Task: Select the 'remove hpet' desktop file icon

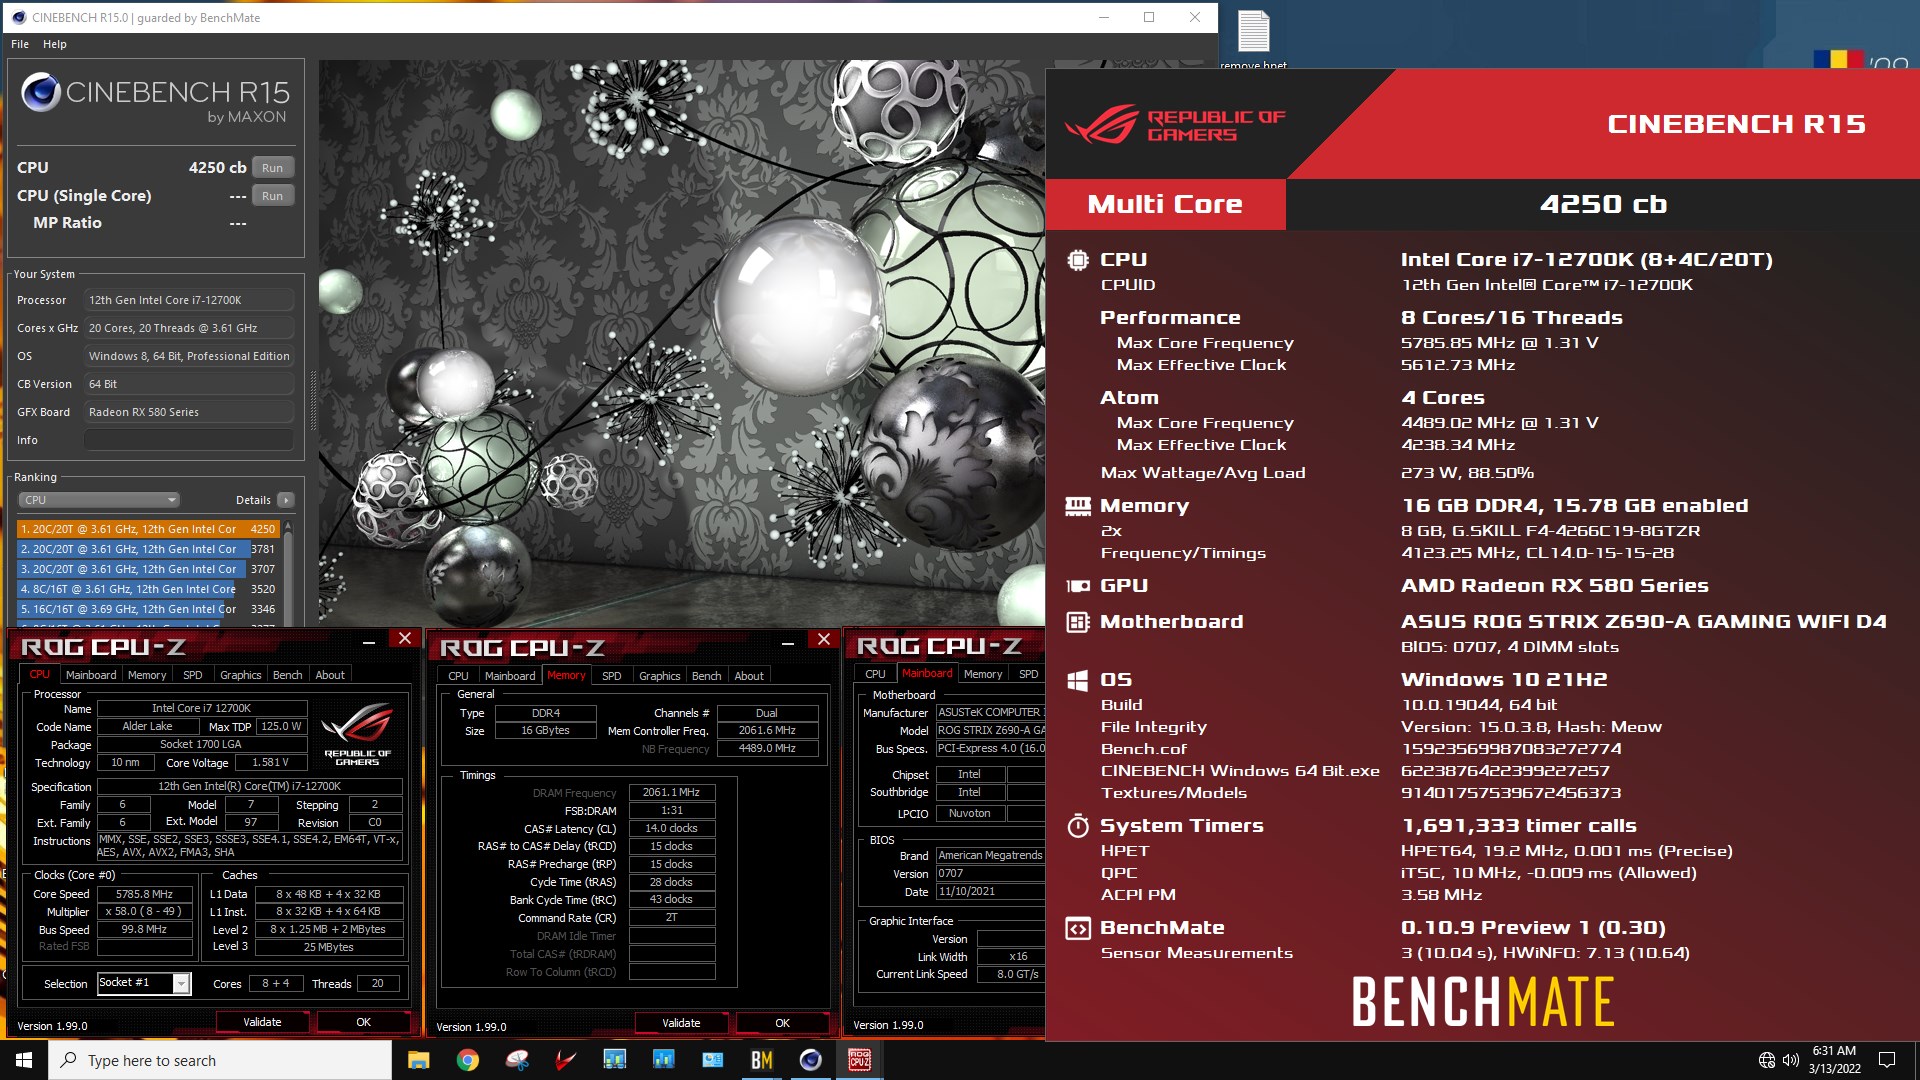Action: coord(1253,38)
